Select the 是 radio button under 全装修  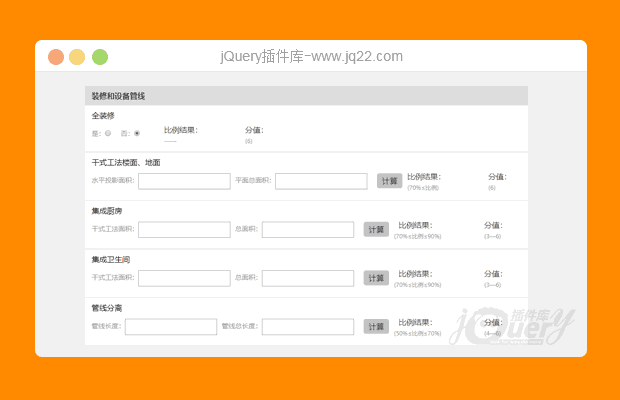click(x=107, y=133)
